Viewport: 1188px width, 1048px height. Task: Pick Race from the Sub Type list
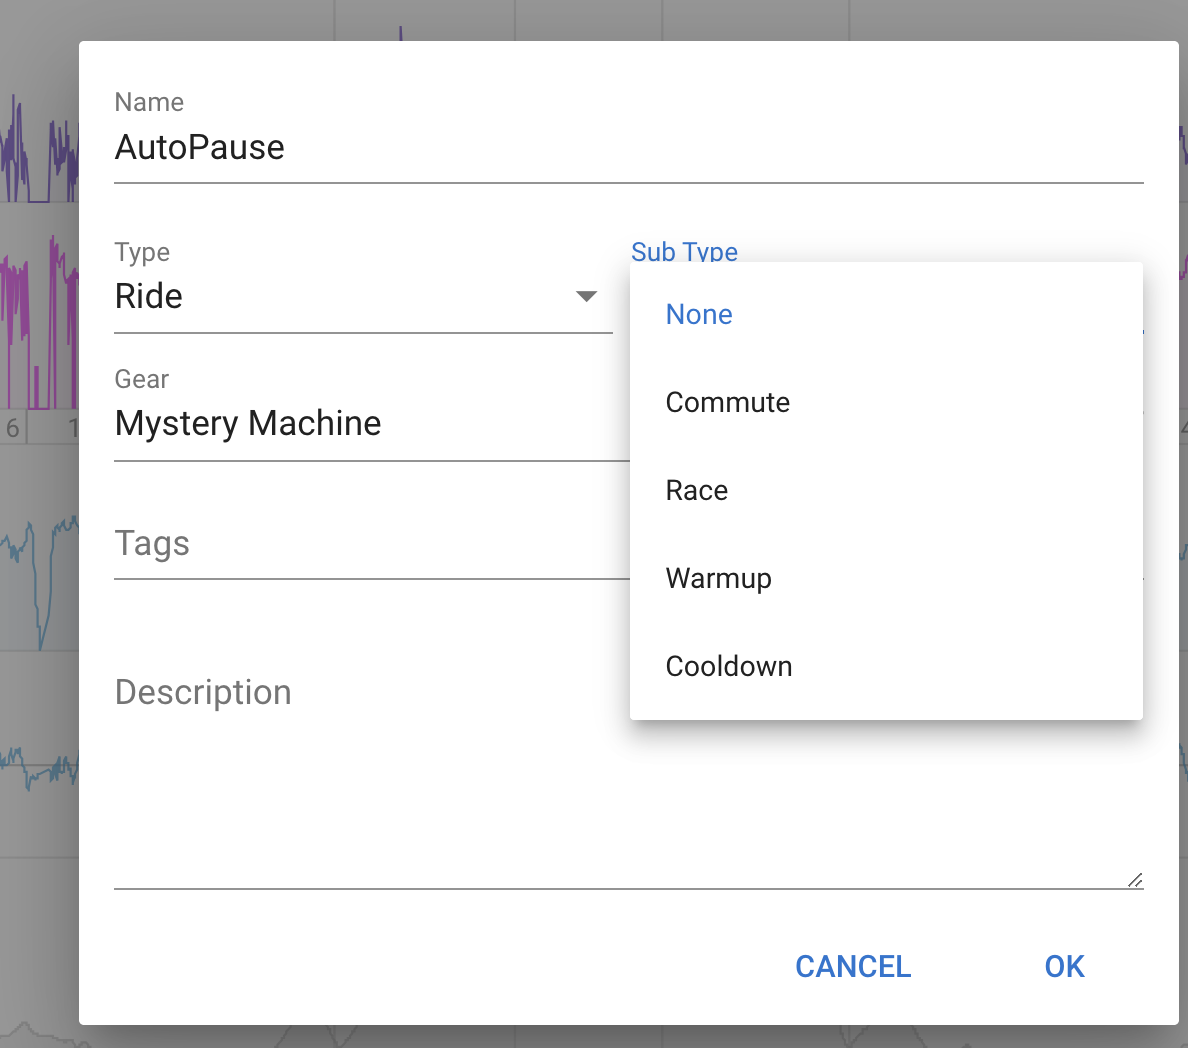coord(886,490)
